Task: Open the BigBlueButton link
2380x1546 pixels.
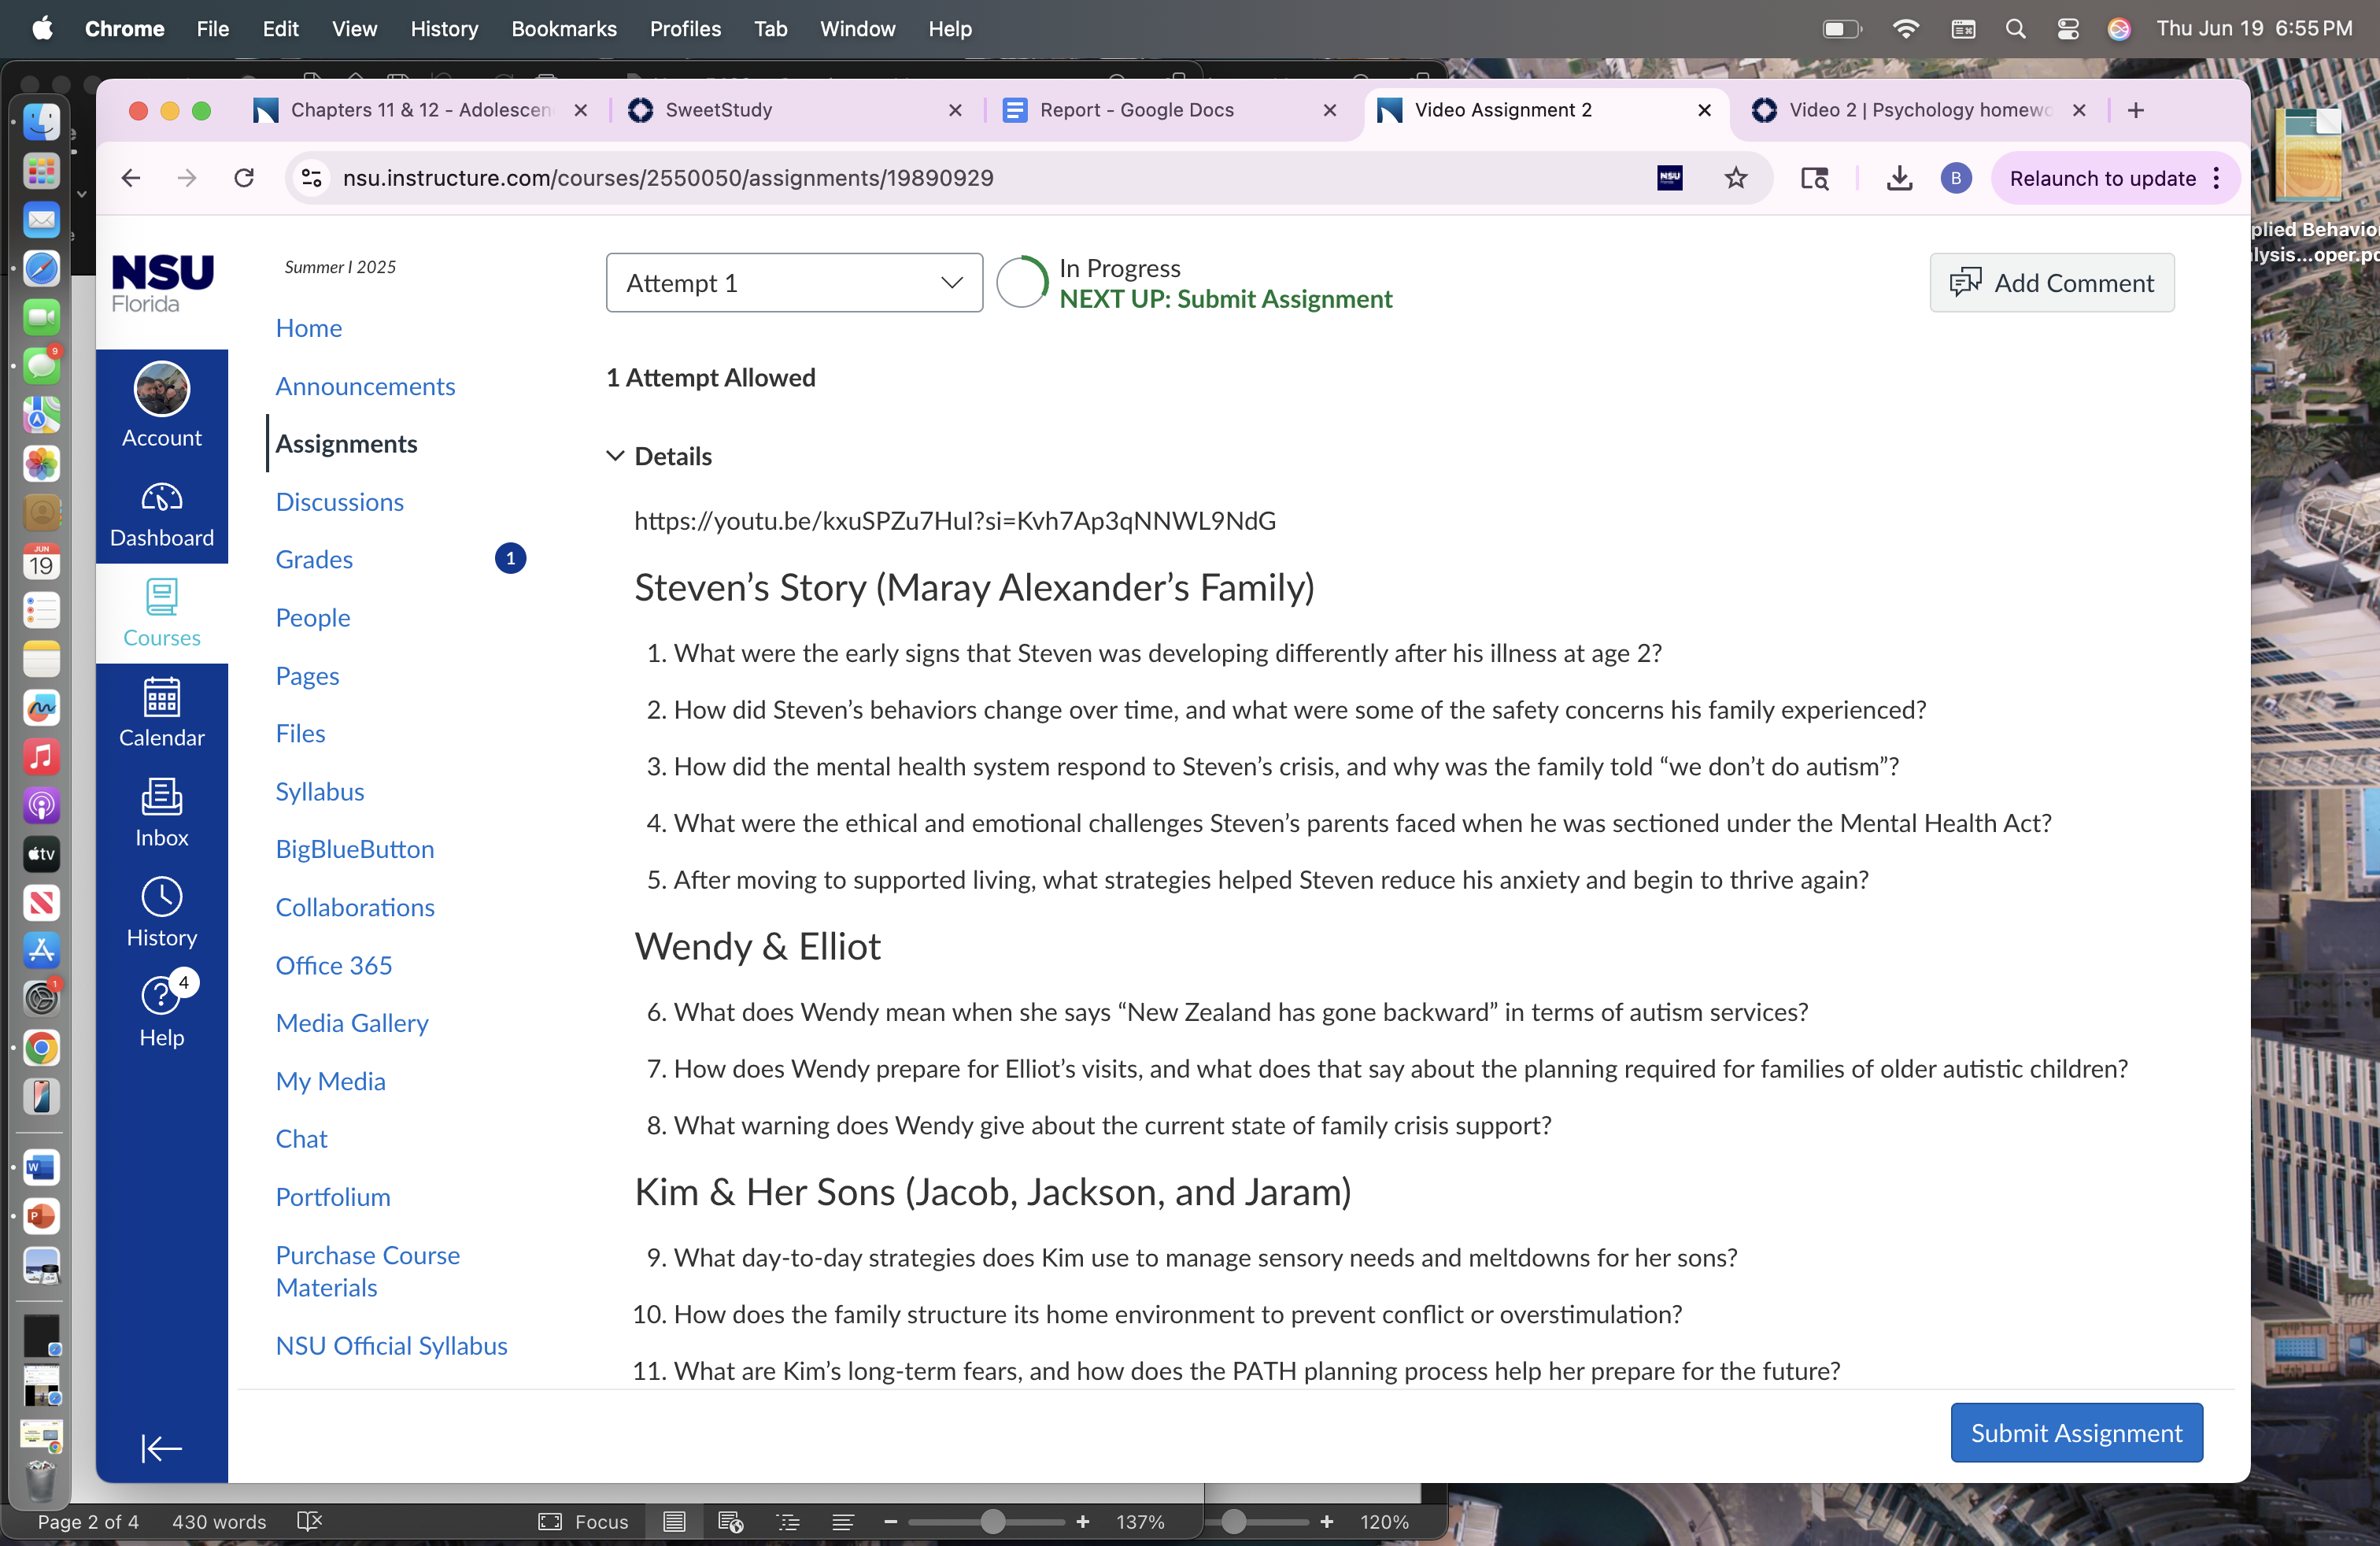Action: 355,849
